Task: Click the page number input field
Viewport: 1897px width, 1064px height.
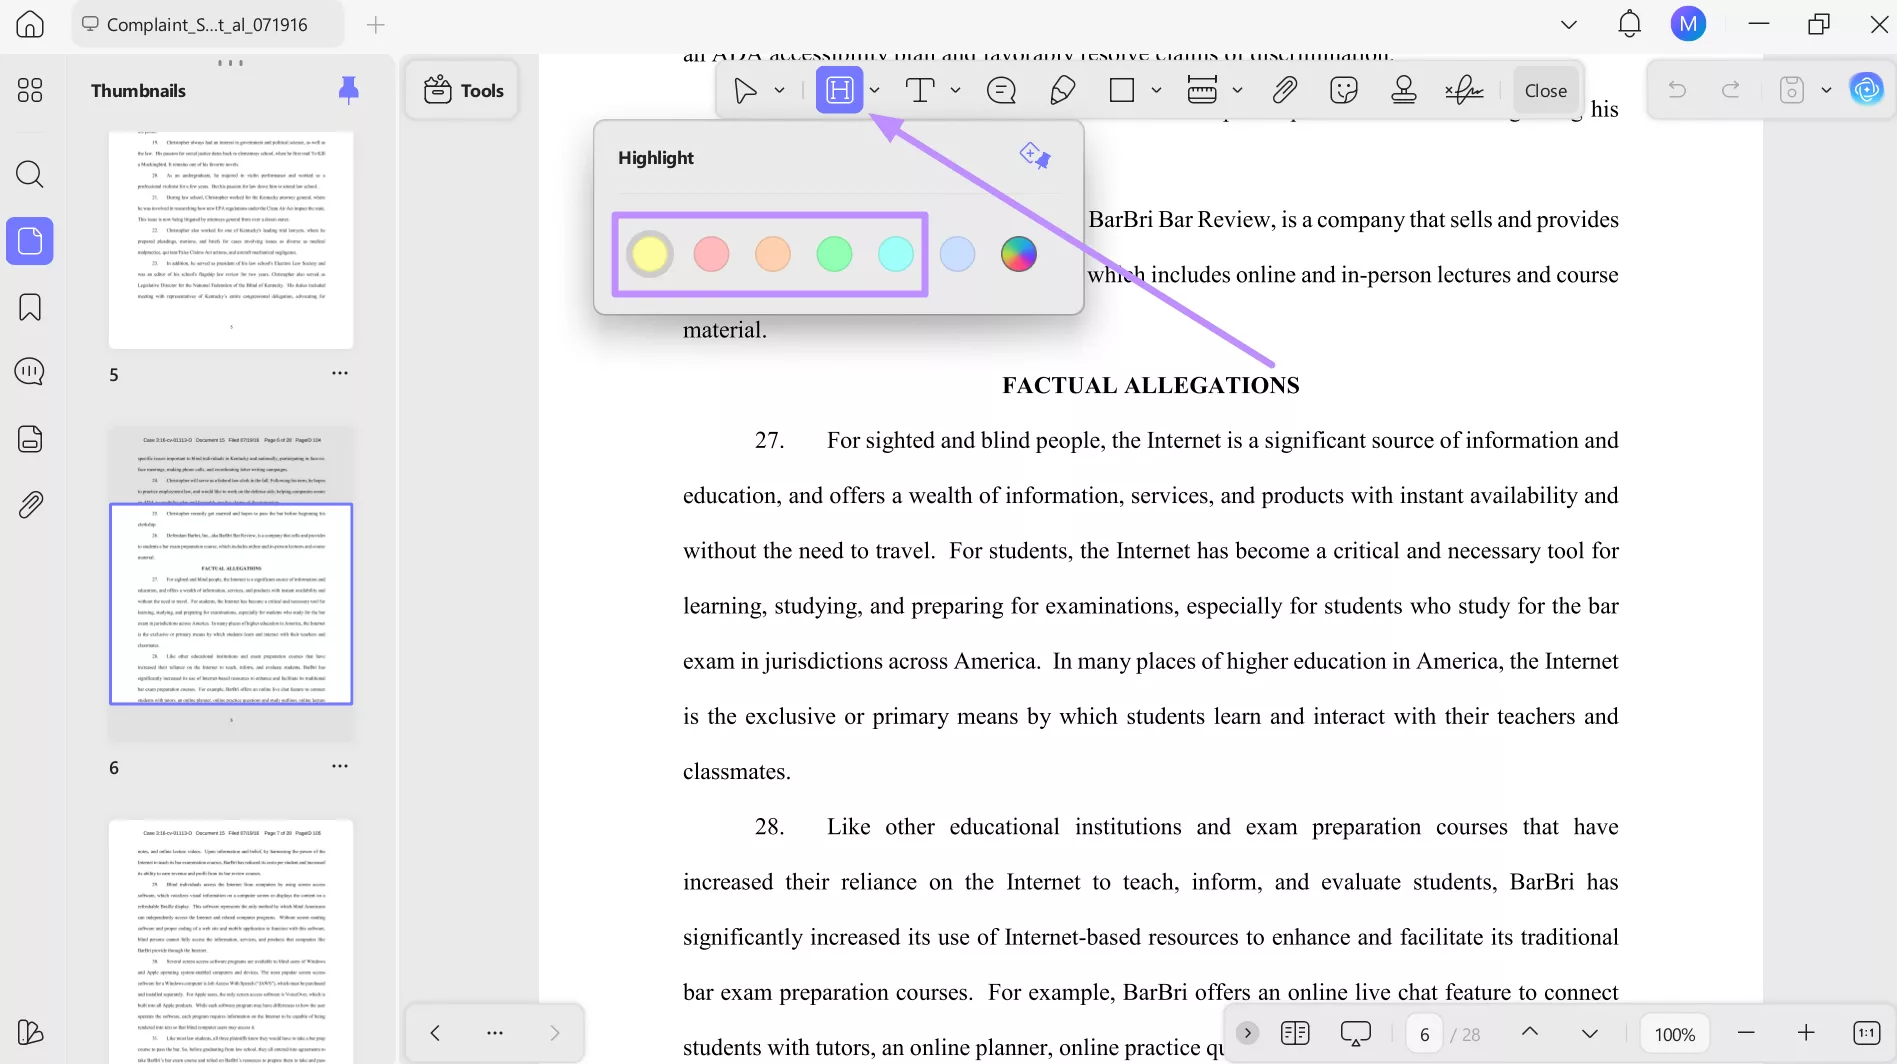Action: click(x=1424, y=1034)
